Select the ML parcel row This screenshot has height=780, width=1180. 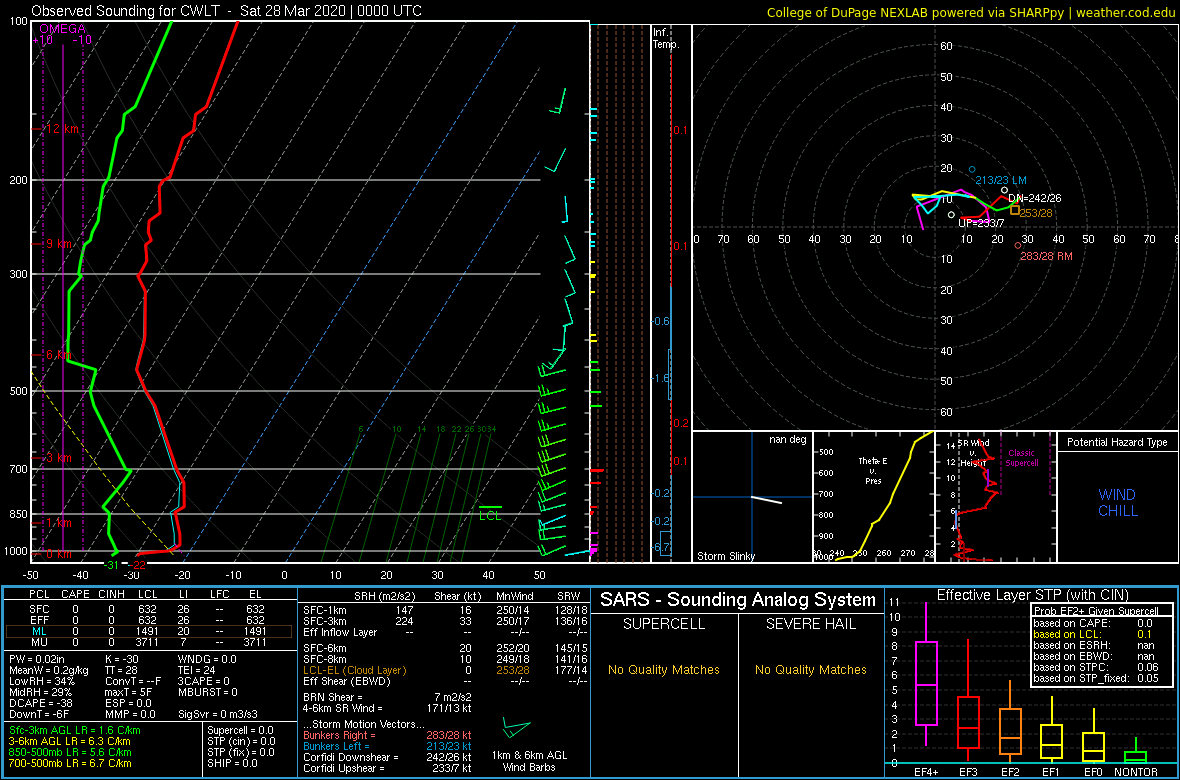click(x=150, y=632)
